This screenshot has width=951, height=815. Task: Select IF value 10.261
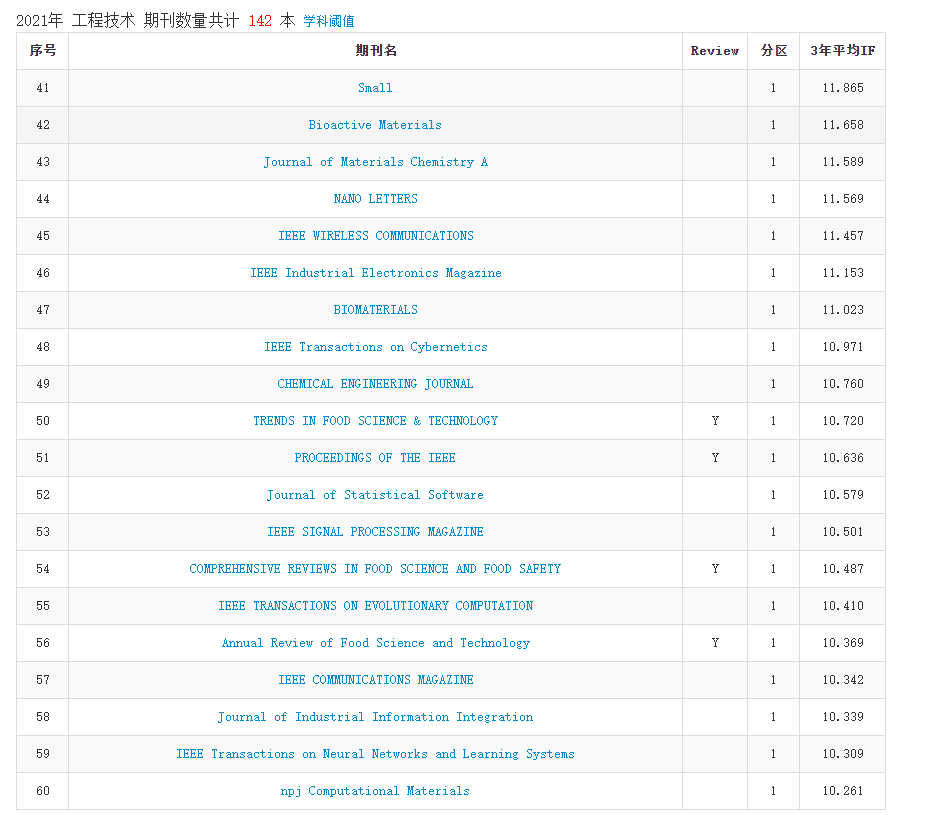pyautogui.click(x=842, y=791)
